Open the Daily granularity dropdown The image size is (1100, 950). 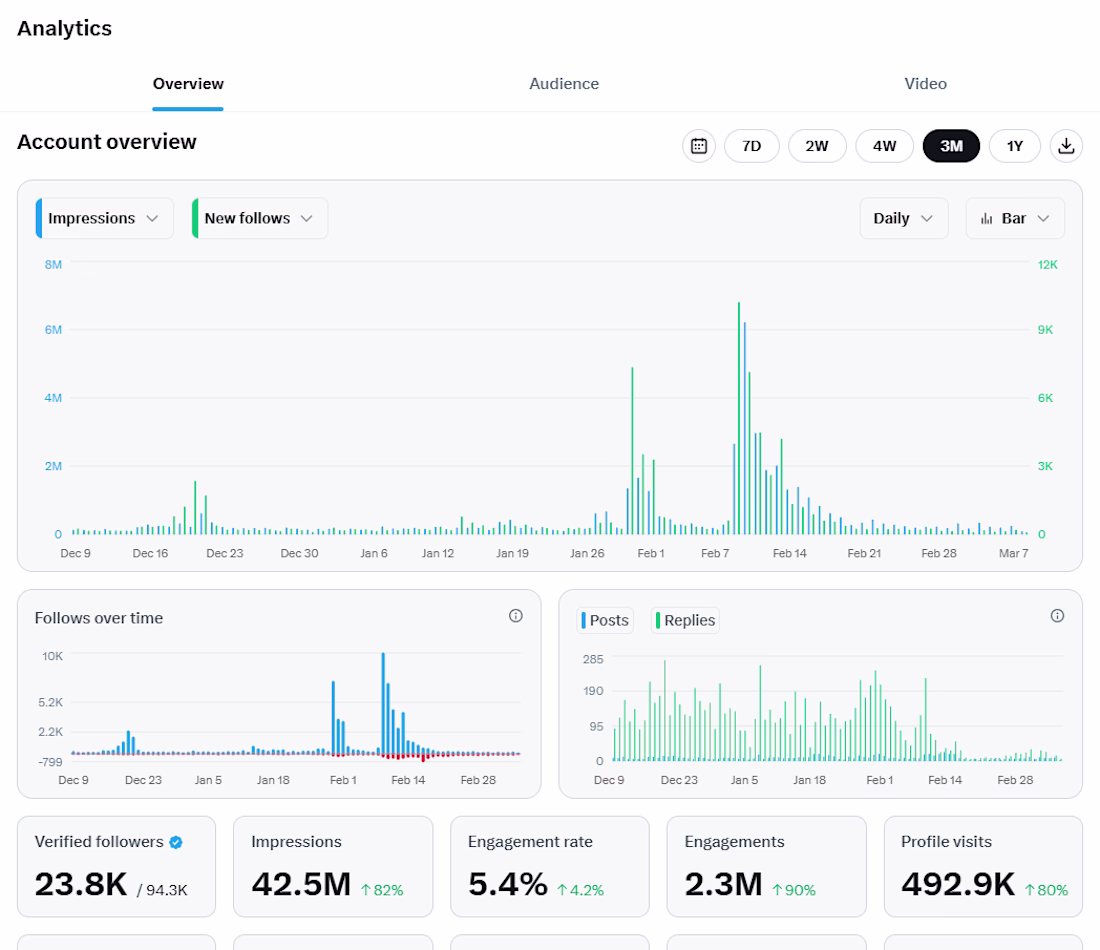pos(904,218)
